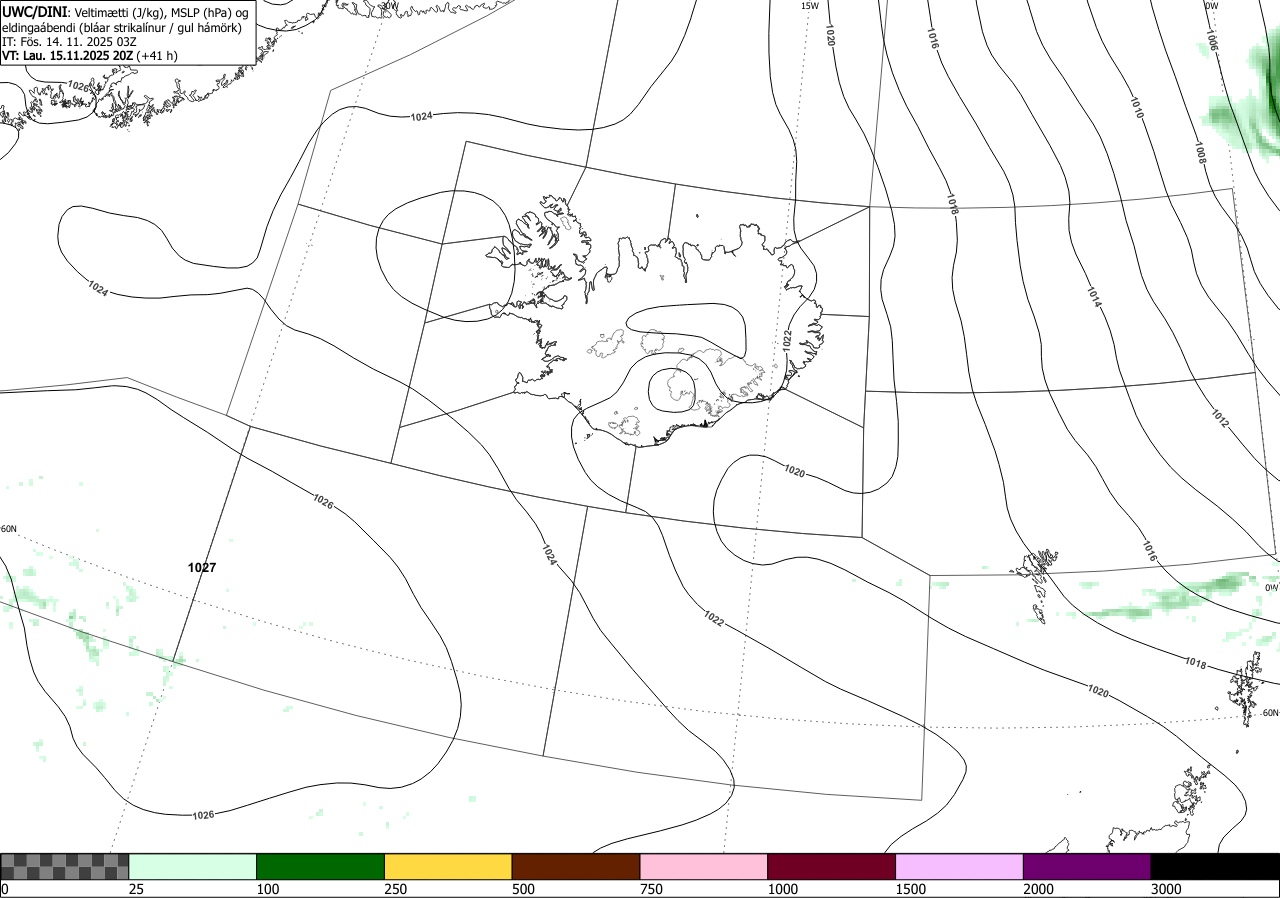Click the 'VT: Lau. 15.11.2025 20Z (+41 h)' line
Viewport: 1280px width, 898px height.
(x=90, y=56)
